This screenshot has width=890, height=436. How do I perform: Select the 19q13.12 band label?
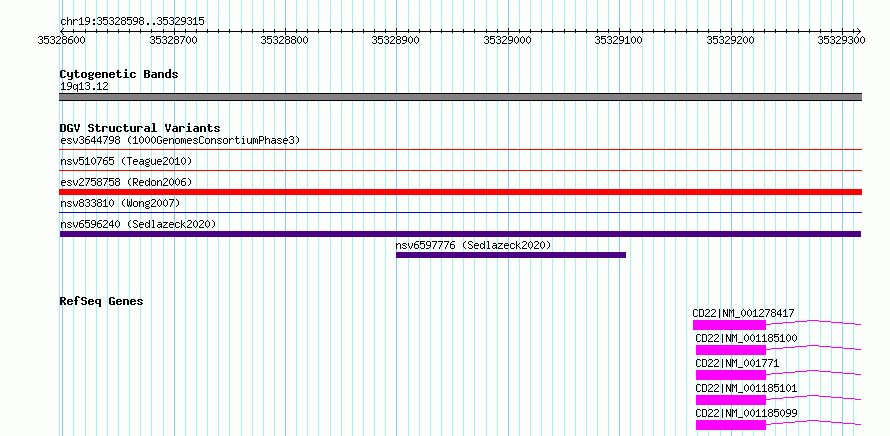84,87
